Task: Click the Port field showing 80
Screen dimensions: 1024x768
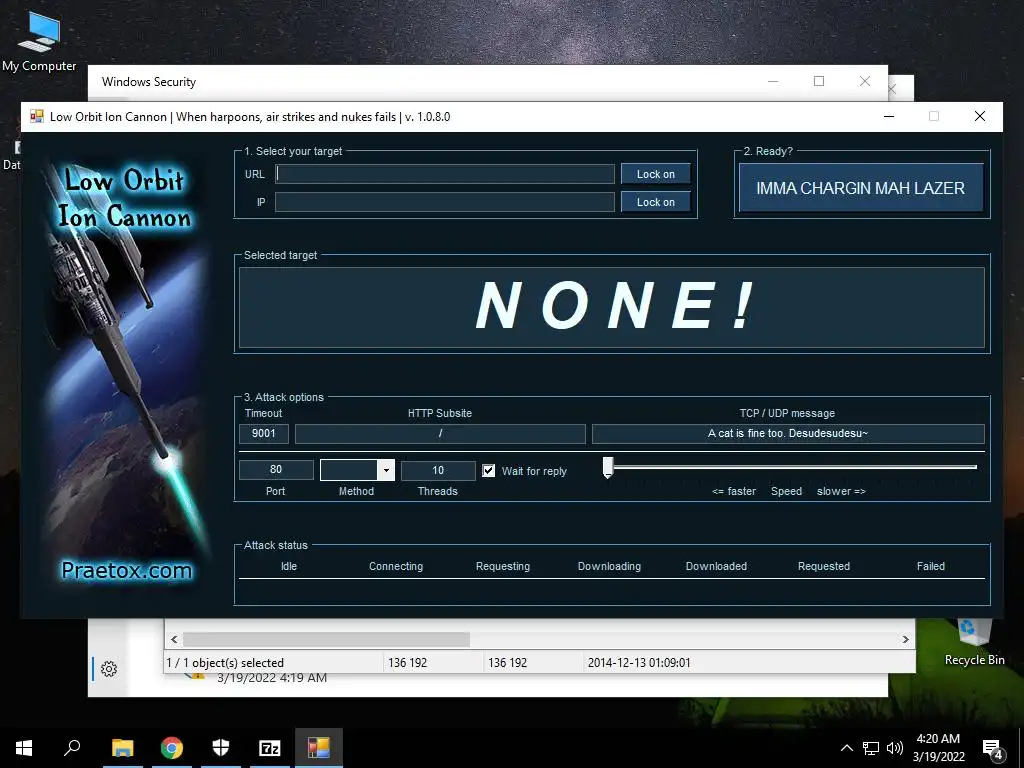Action: (x=276, y=470)
